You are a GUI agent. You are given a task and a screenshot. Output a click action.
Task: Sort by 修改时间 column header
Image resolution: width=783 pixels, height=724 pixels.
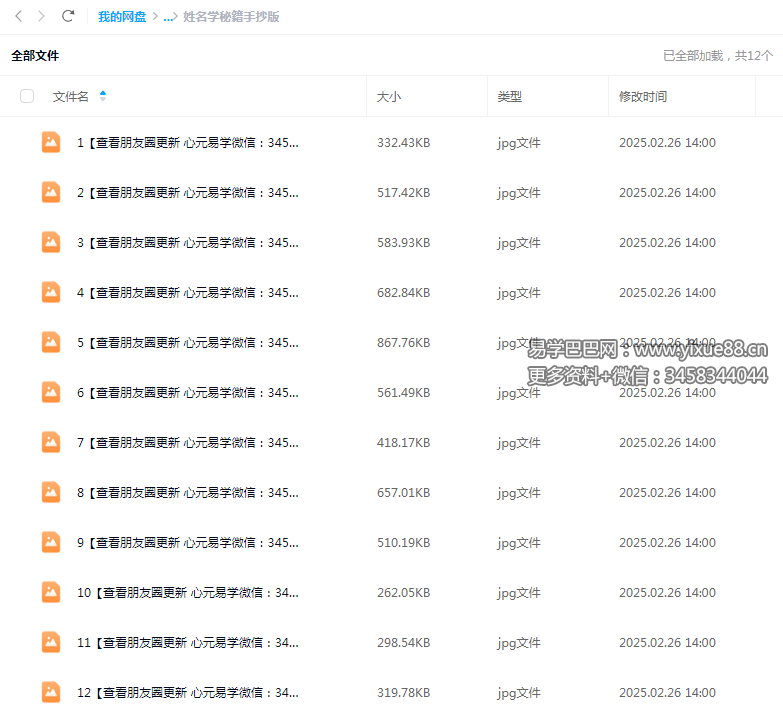642,97
